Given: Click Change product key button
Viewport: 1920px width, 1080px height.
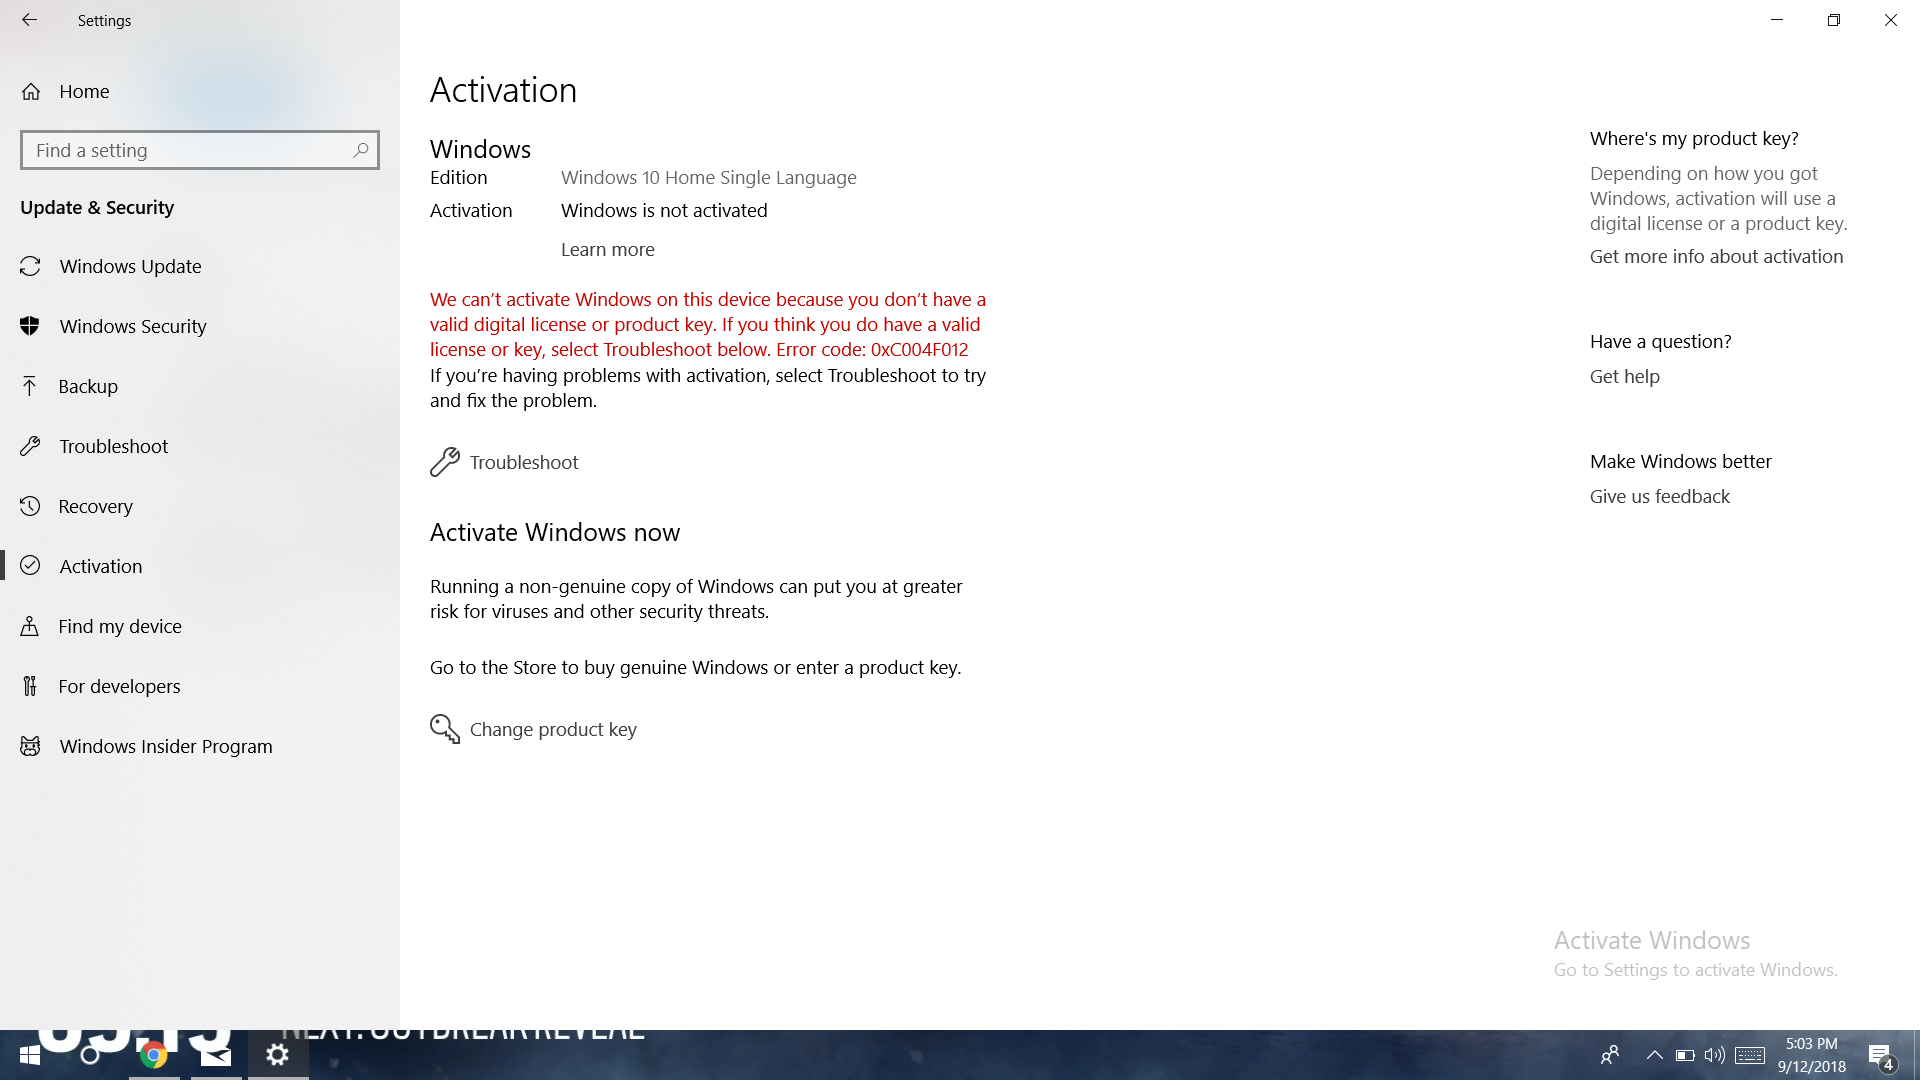Looking at the screenshot, I should point(534,728).
